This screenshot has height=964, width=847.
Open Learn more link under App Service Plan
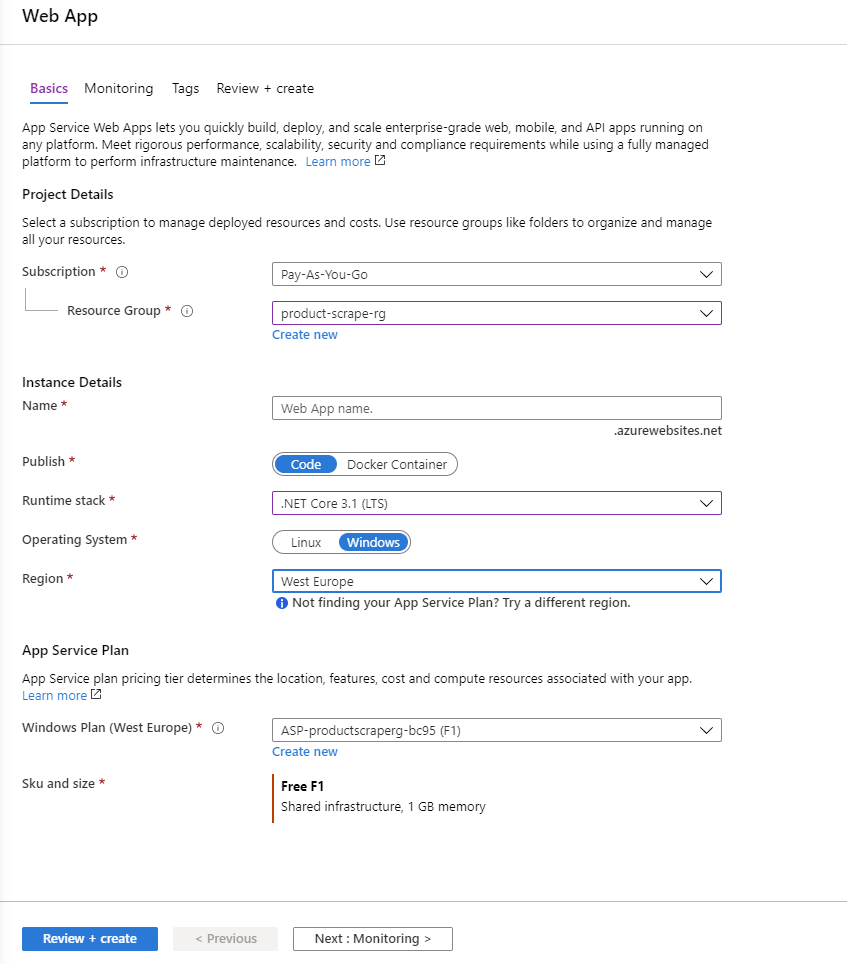(x=55, y=695)
